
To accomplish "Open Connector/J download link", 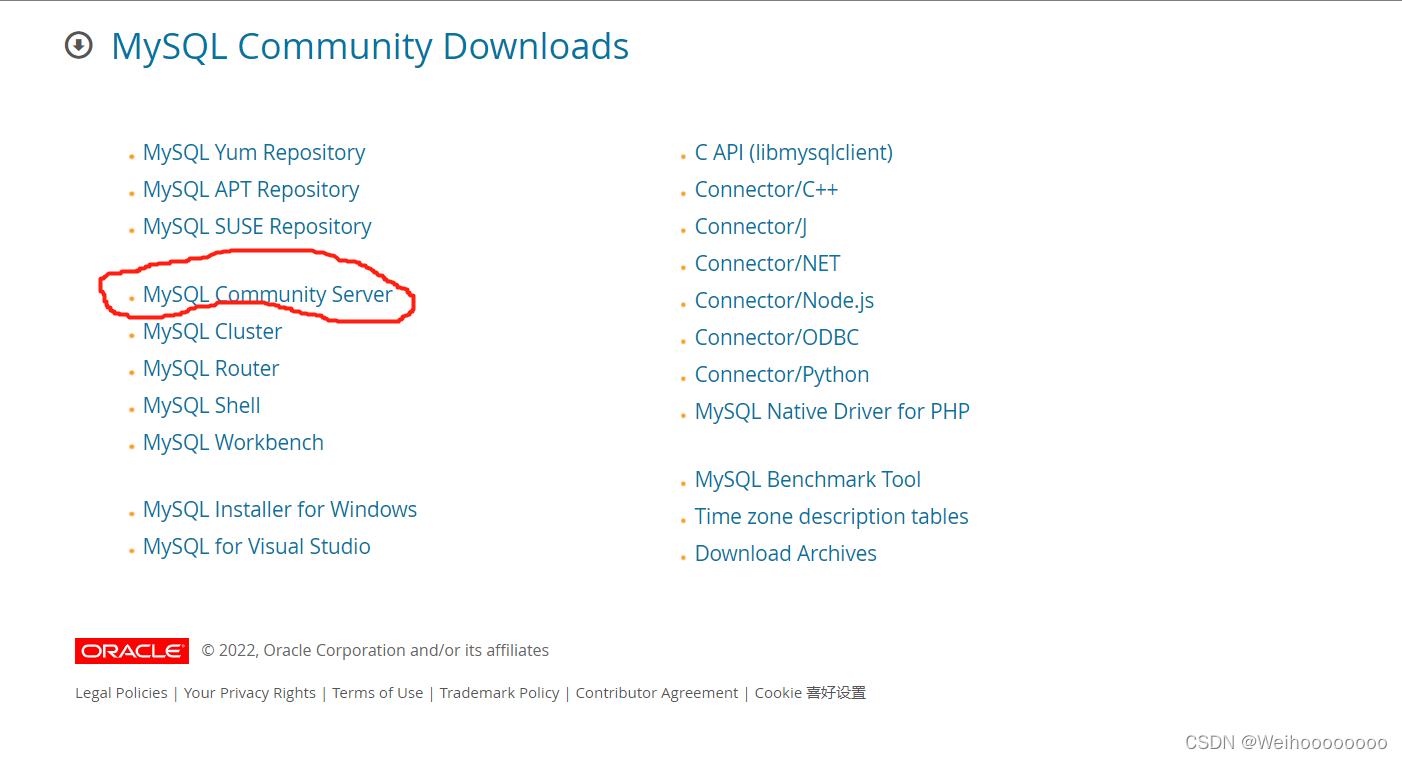I will (751, 227).
